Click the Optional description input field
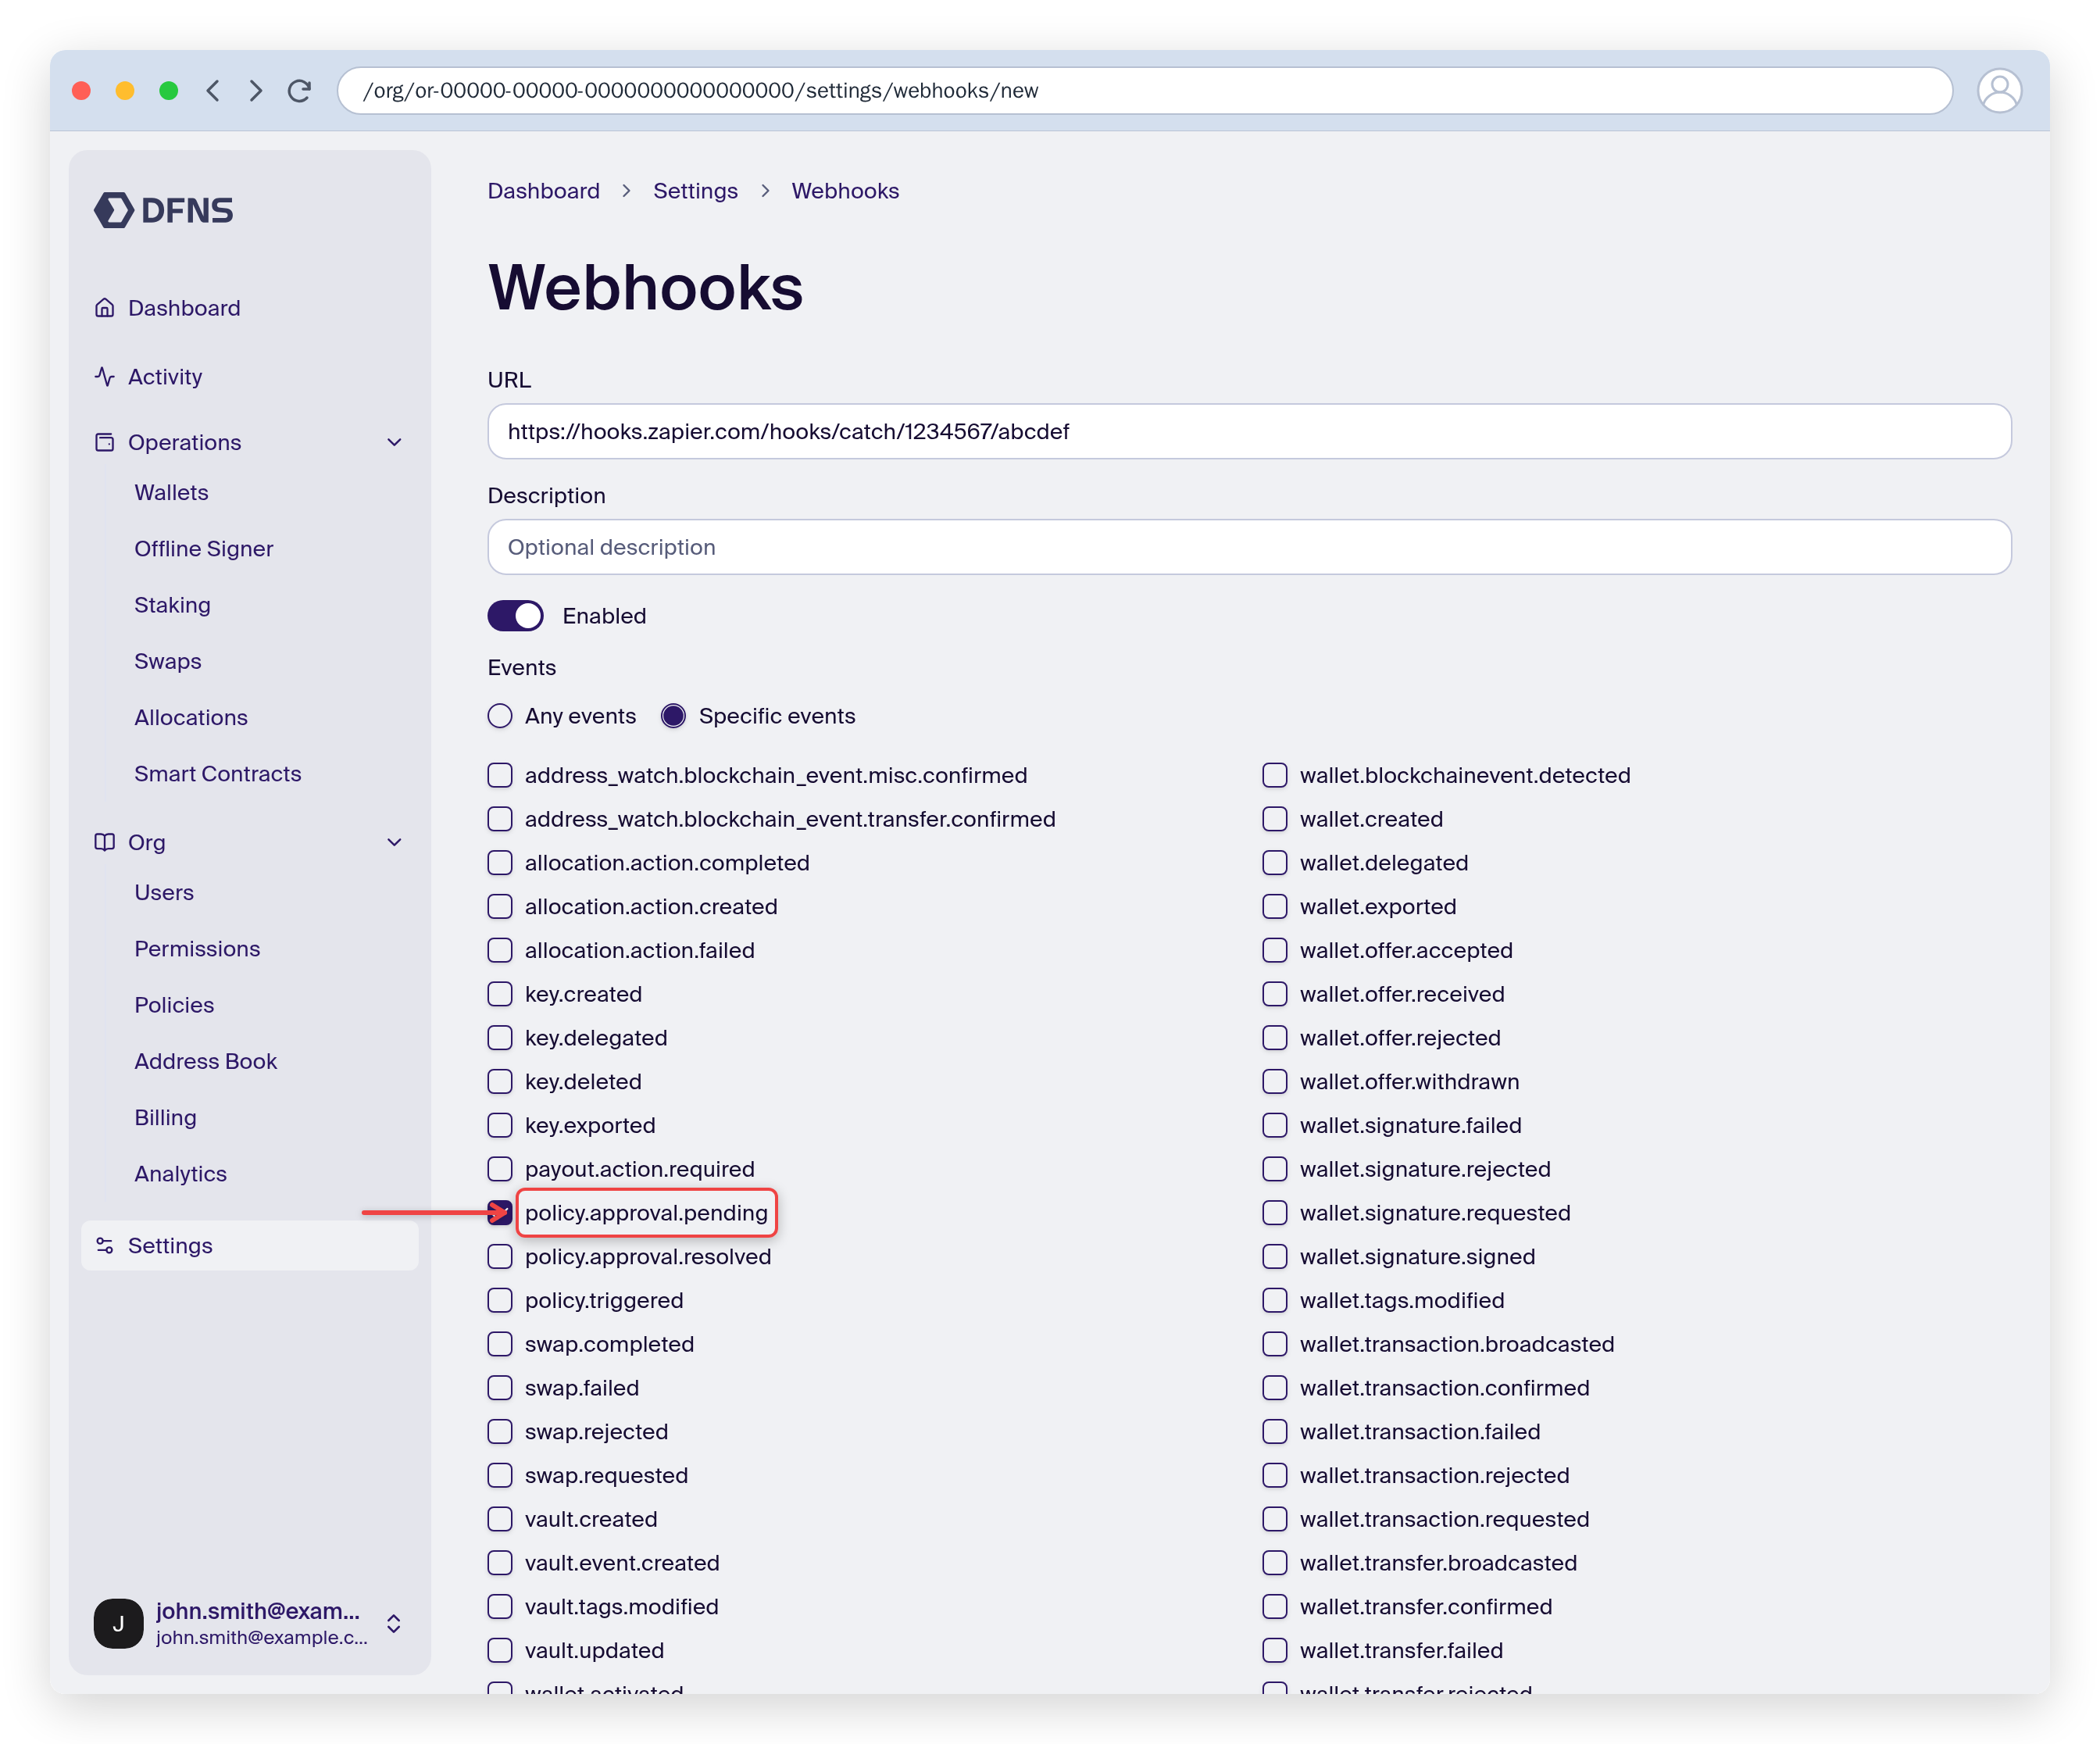Screen dimensions: 2100x1744 tap(1250, 547)
